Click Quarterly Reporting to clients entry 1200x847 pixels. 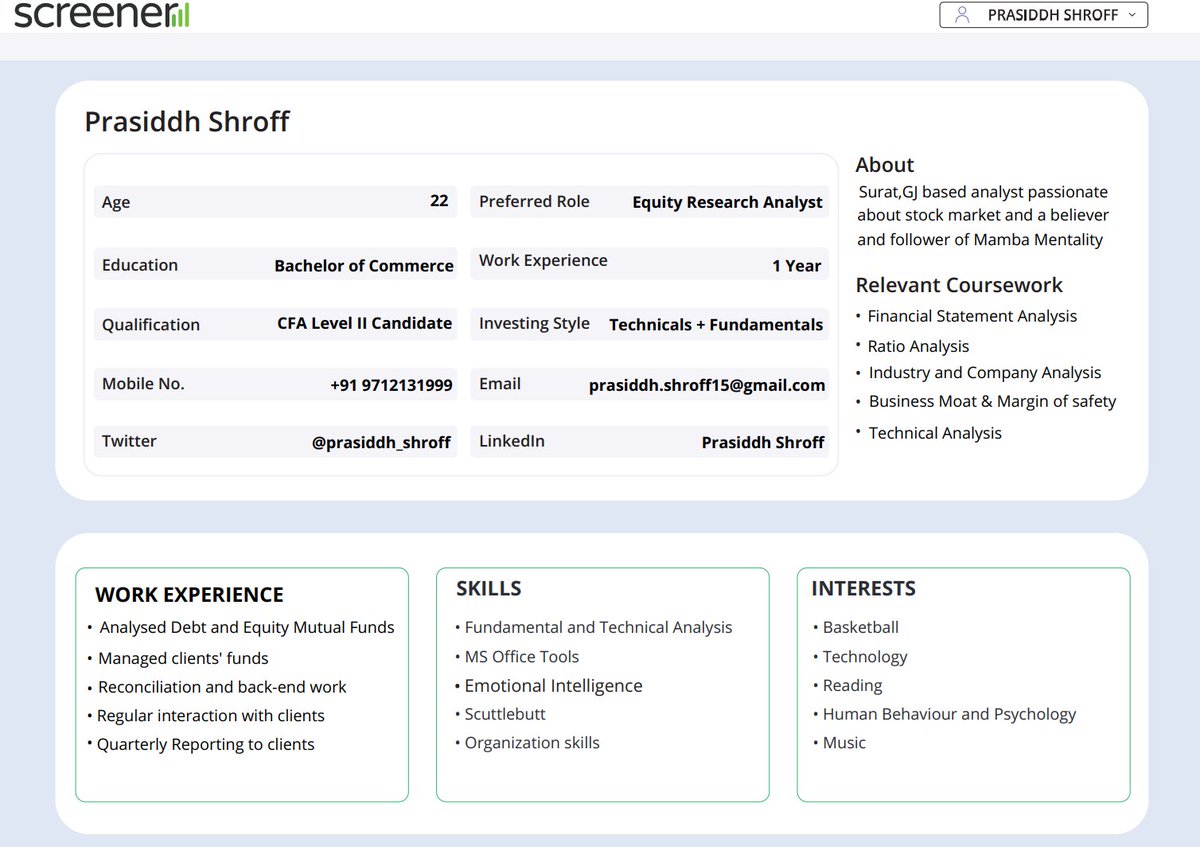[205, 744]
